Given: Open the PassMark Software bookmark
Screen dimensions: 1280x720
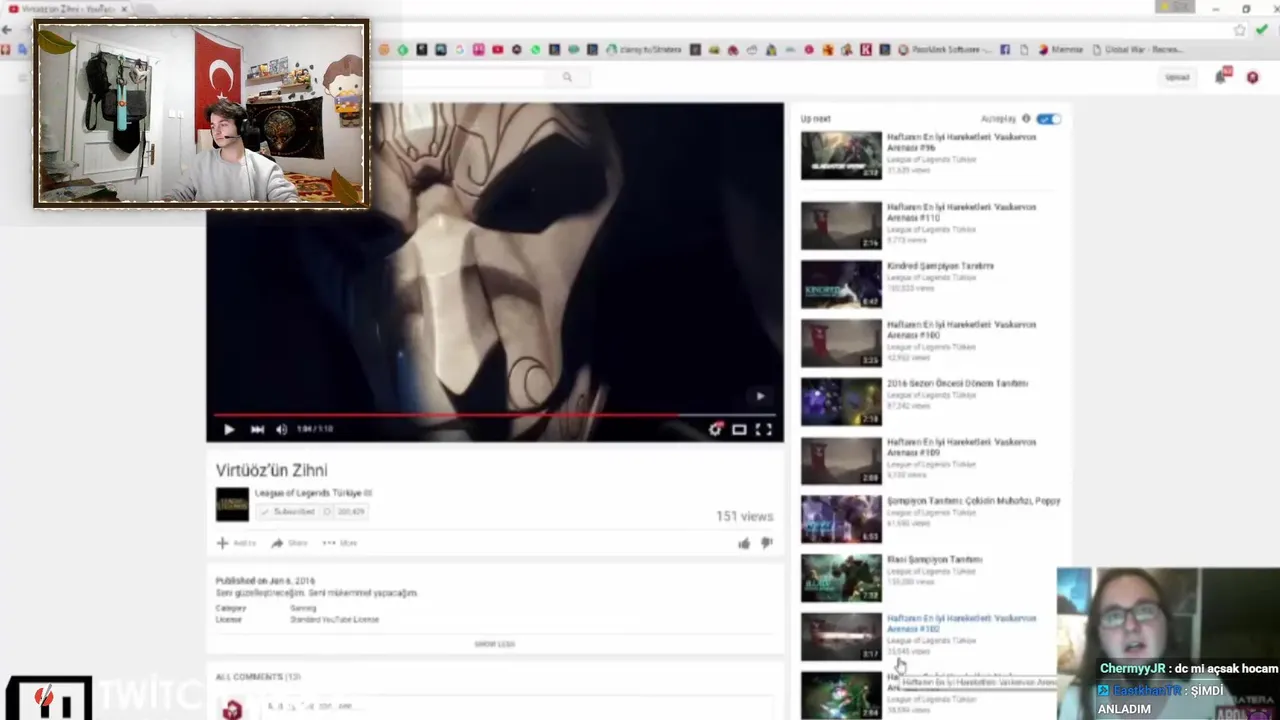Looking at the screenshot, I should point(944,49).
